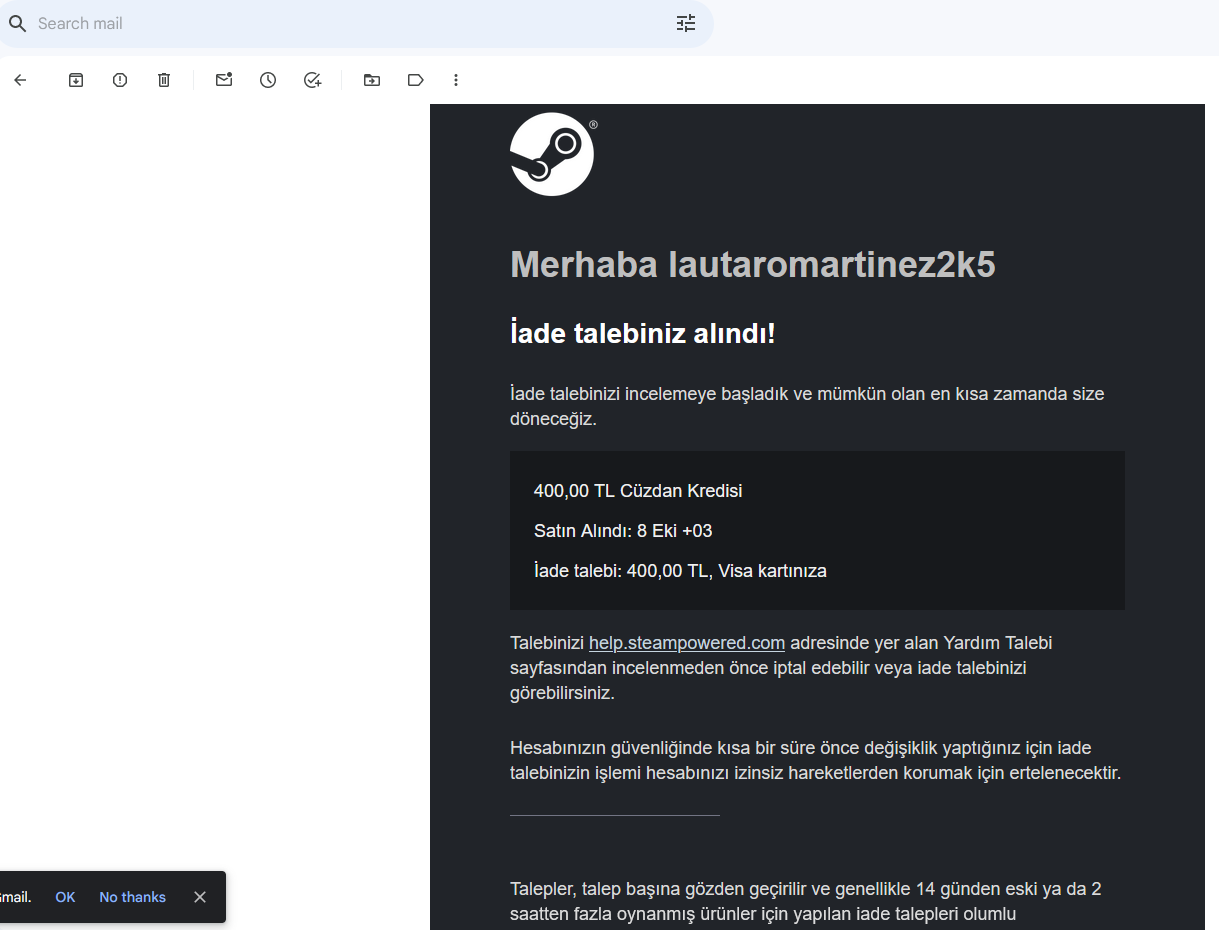Open the help.steampowered.com link

[x=687, y=643]
